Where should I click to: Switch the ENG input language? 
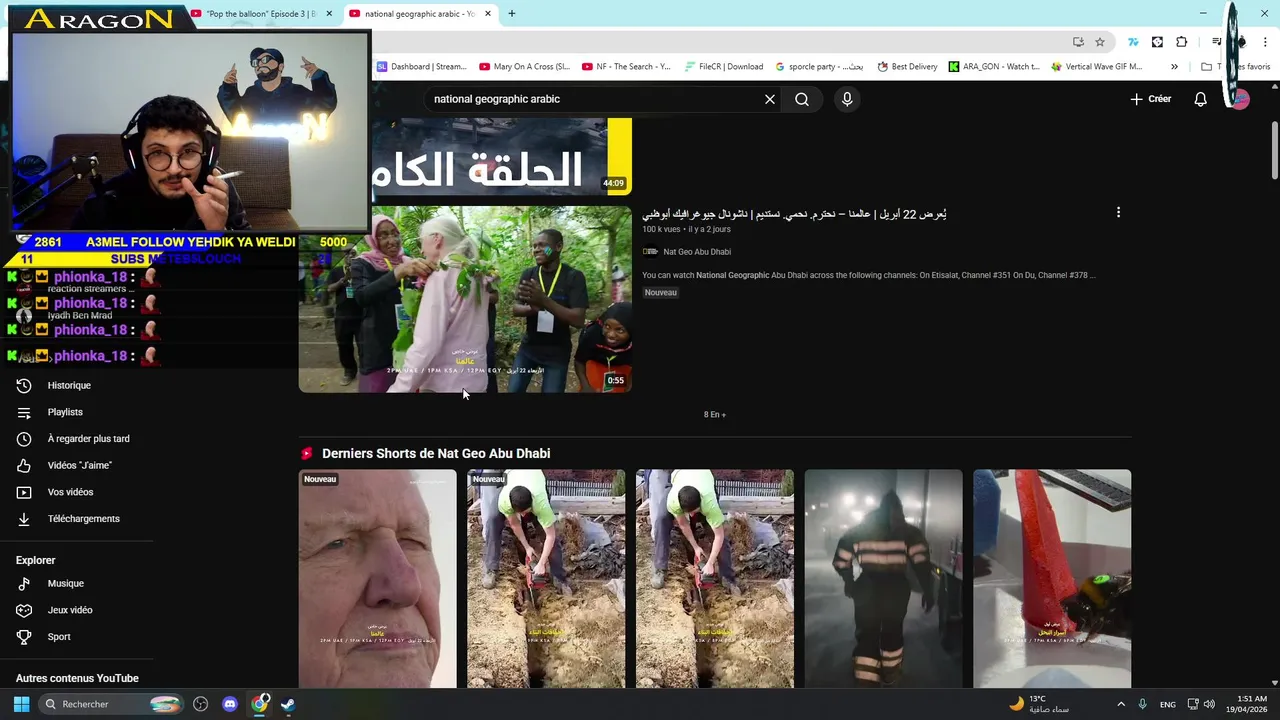click(x=1167, y=704)
